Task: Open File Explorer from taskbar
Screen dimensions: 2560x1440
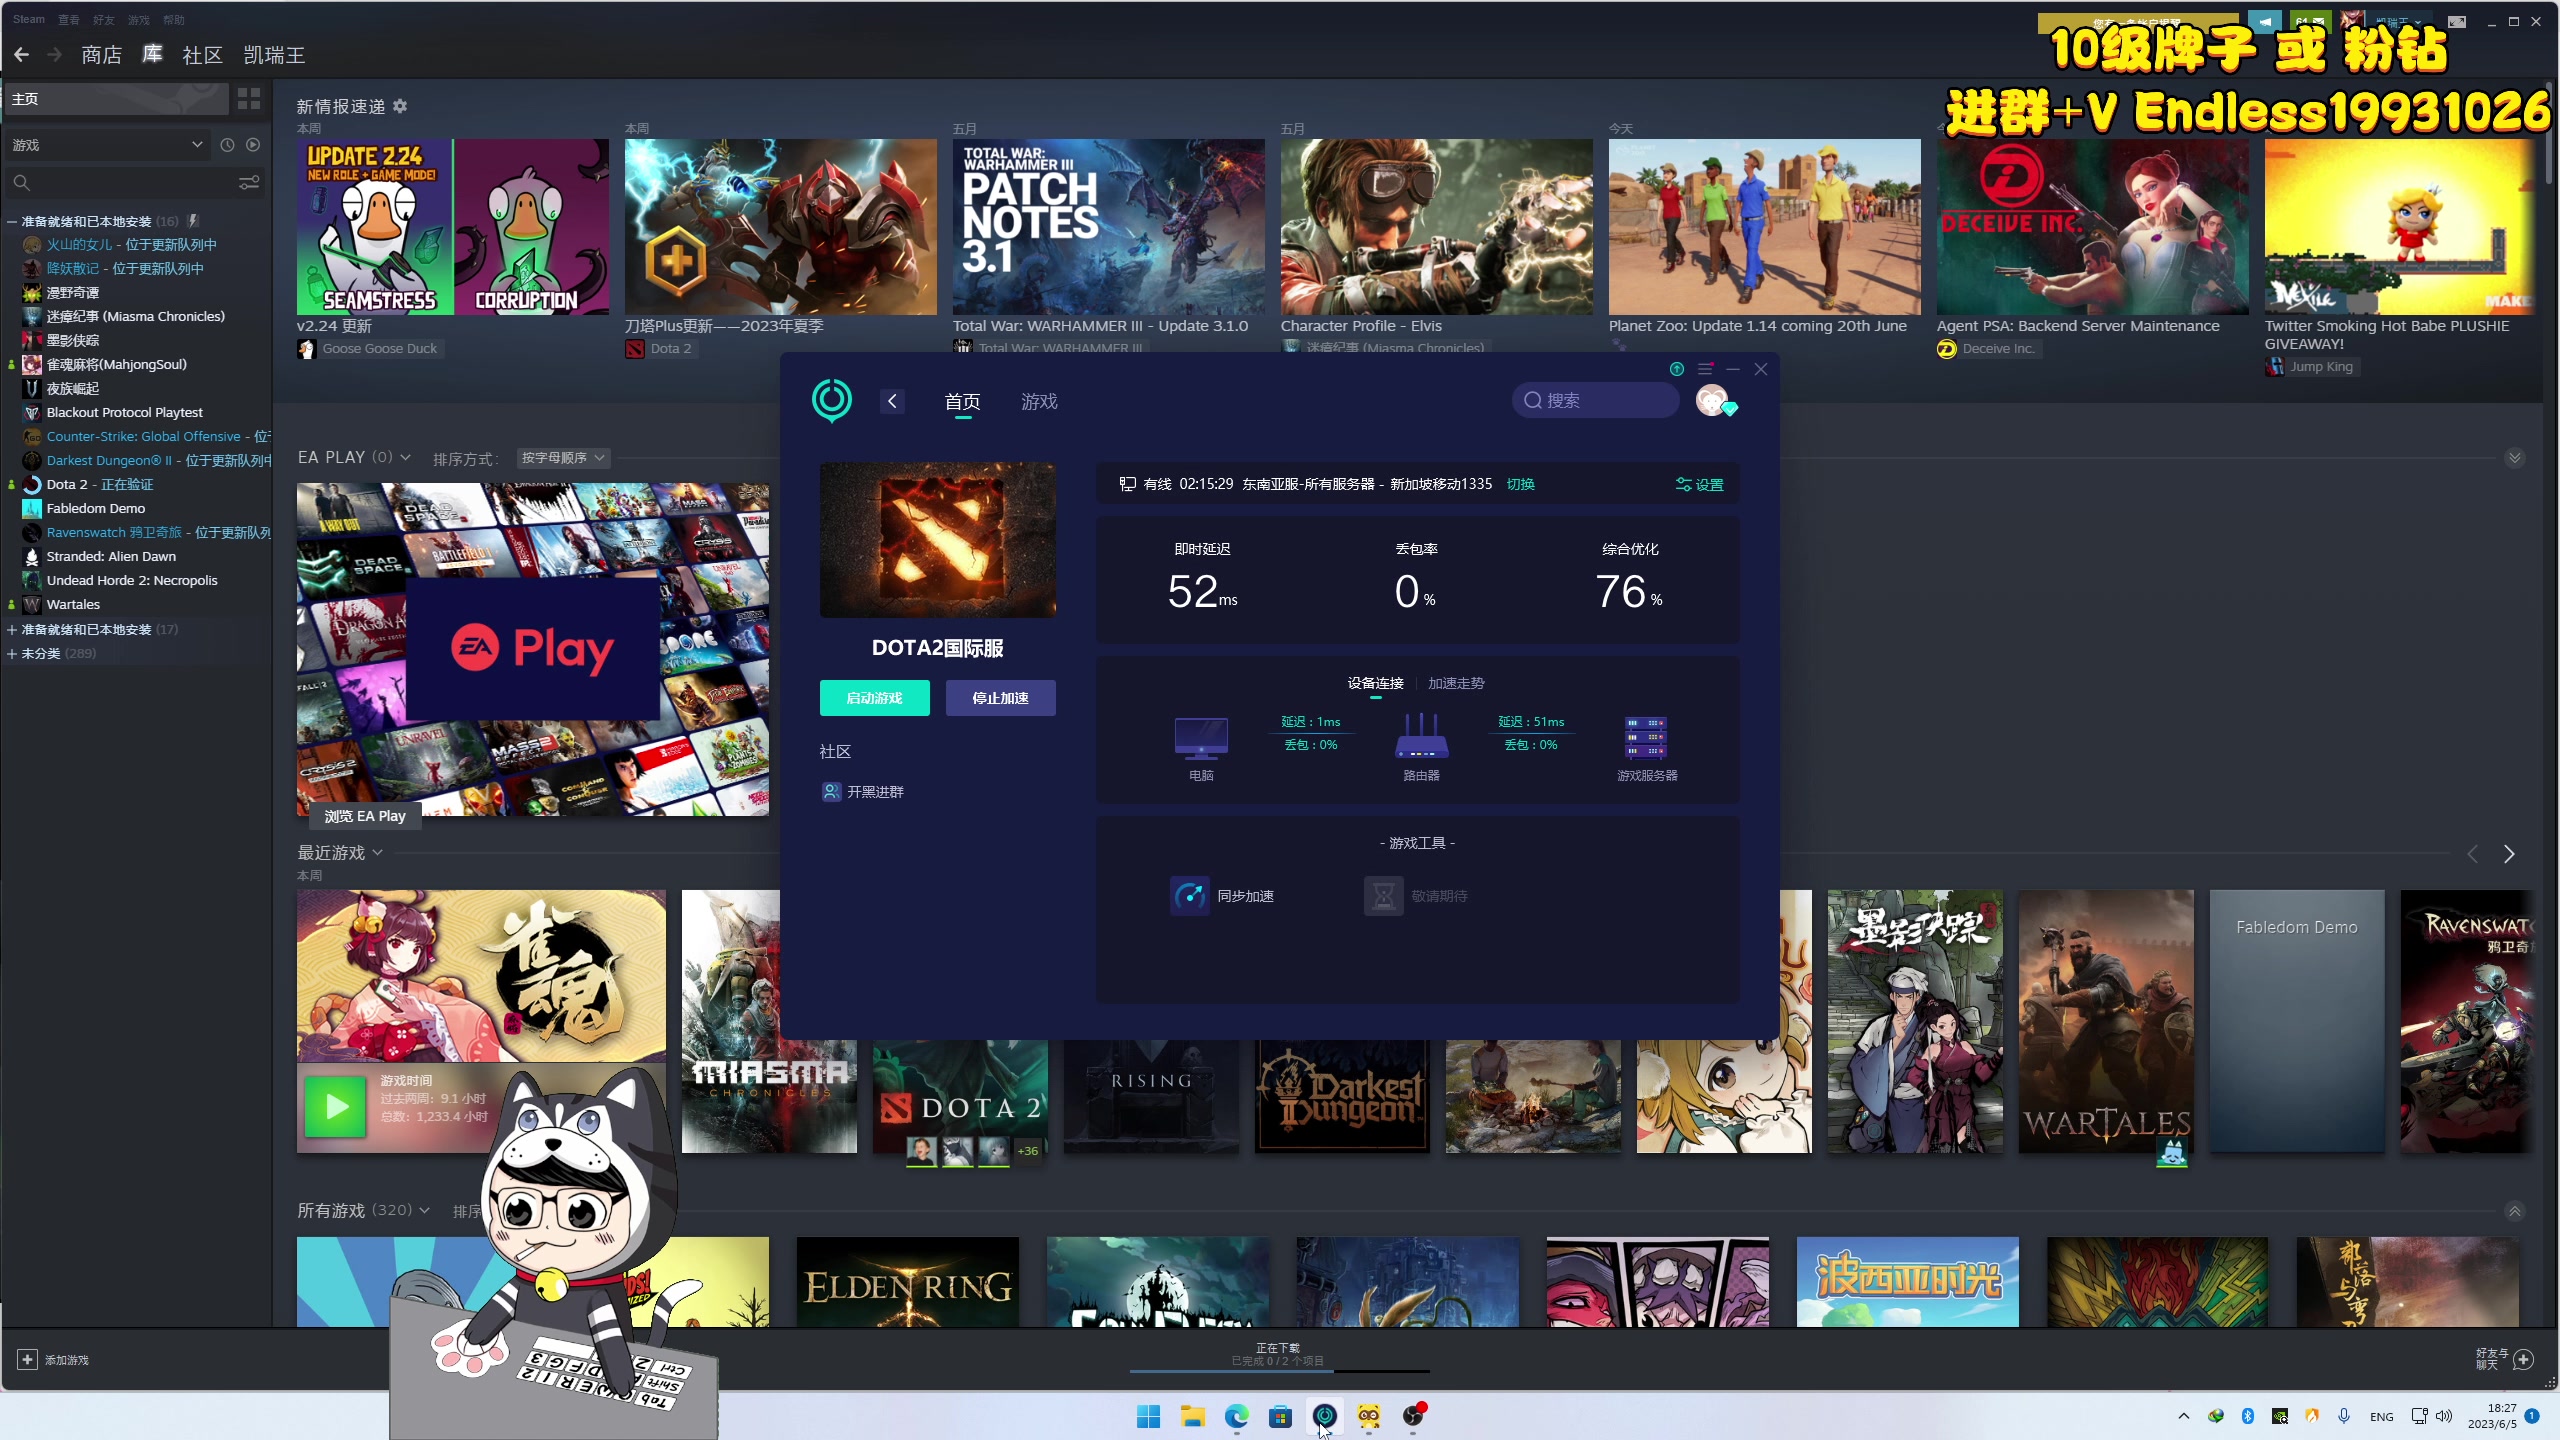Action: (x=1193, y=1415)
